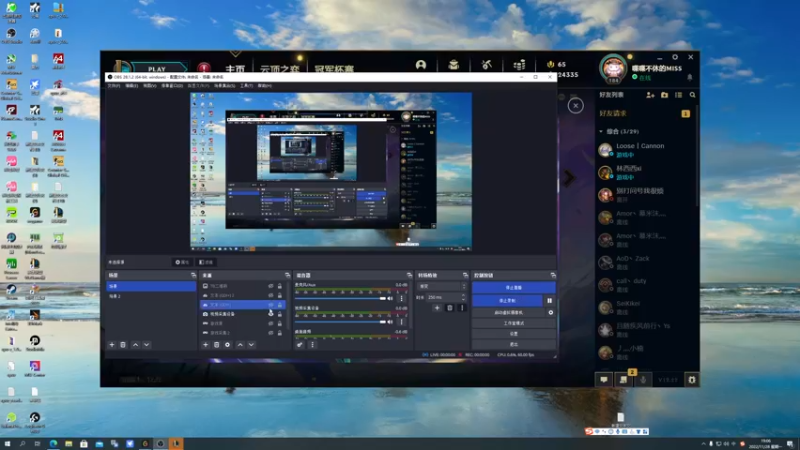Move the selected source up in list
Viewport: 800px width, 450px height.
coord(240,345)
